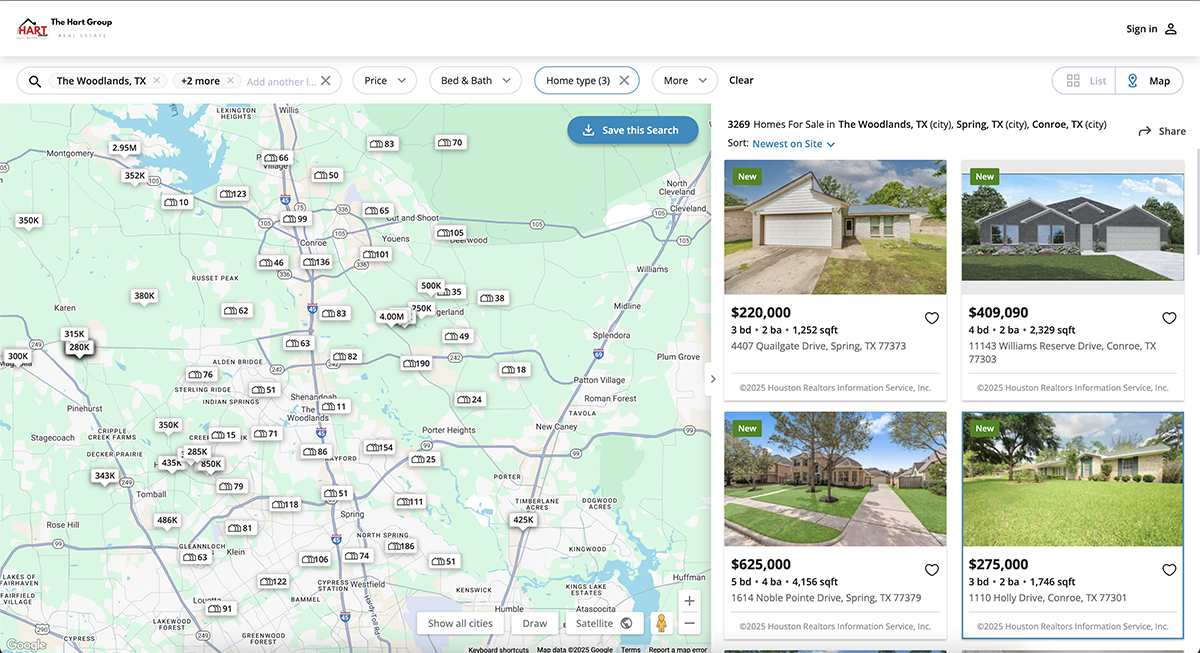Click the cluster marker showing 70

click(450, 143)
